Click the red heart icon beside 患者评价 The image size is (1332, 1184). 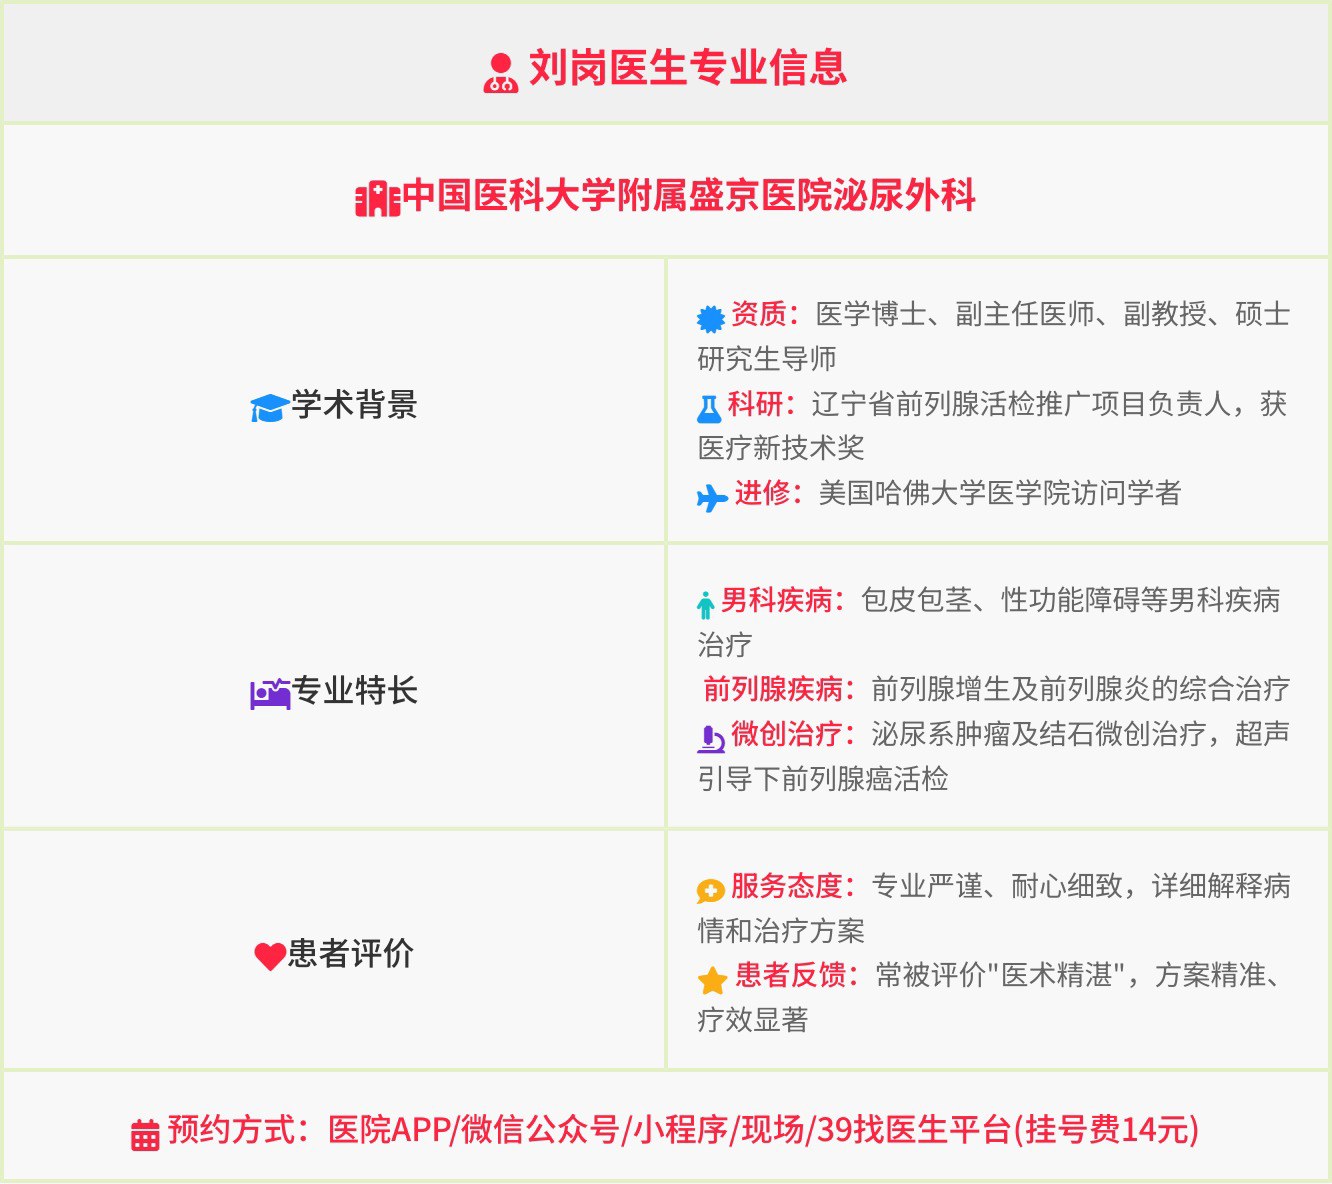coord(270,957)
